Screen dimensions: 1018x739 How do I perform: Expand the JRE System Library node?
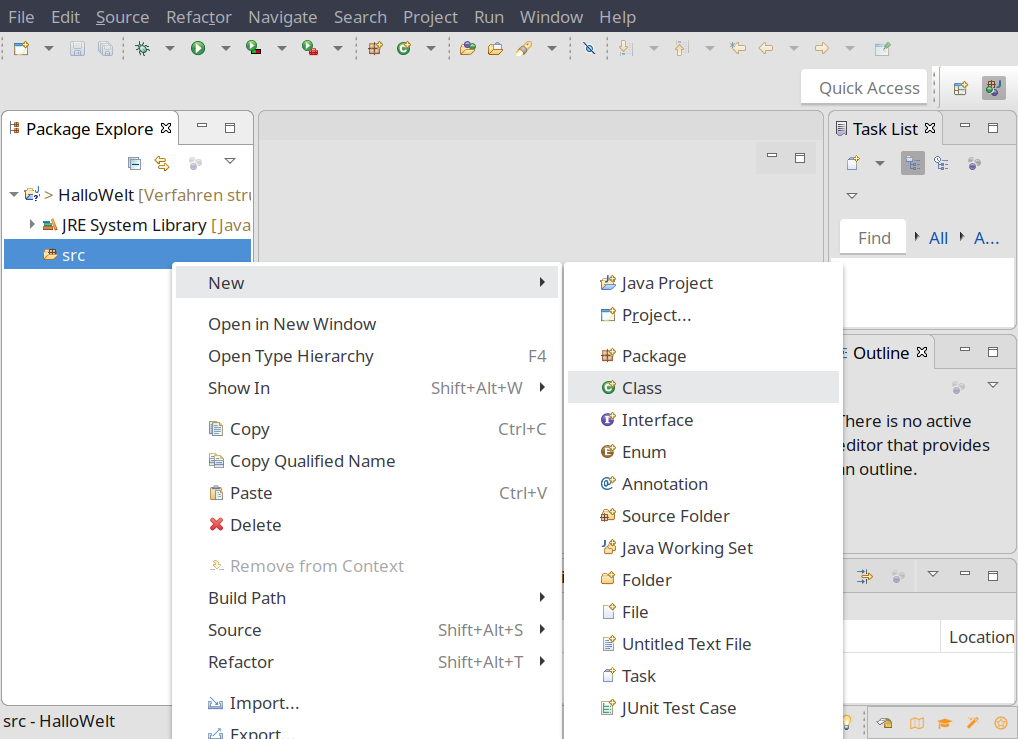32,225
